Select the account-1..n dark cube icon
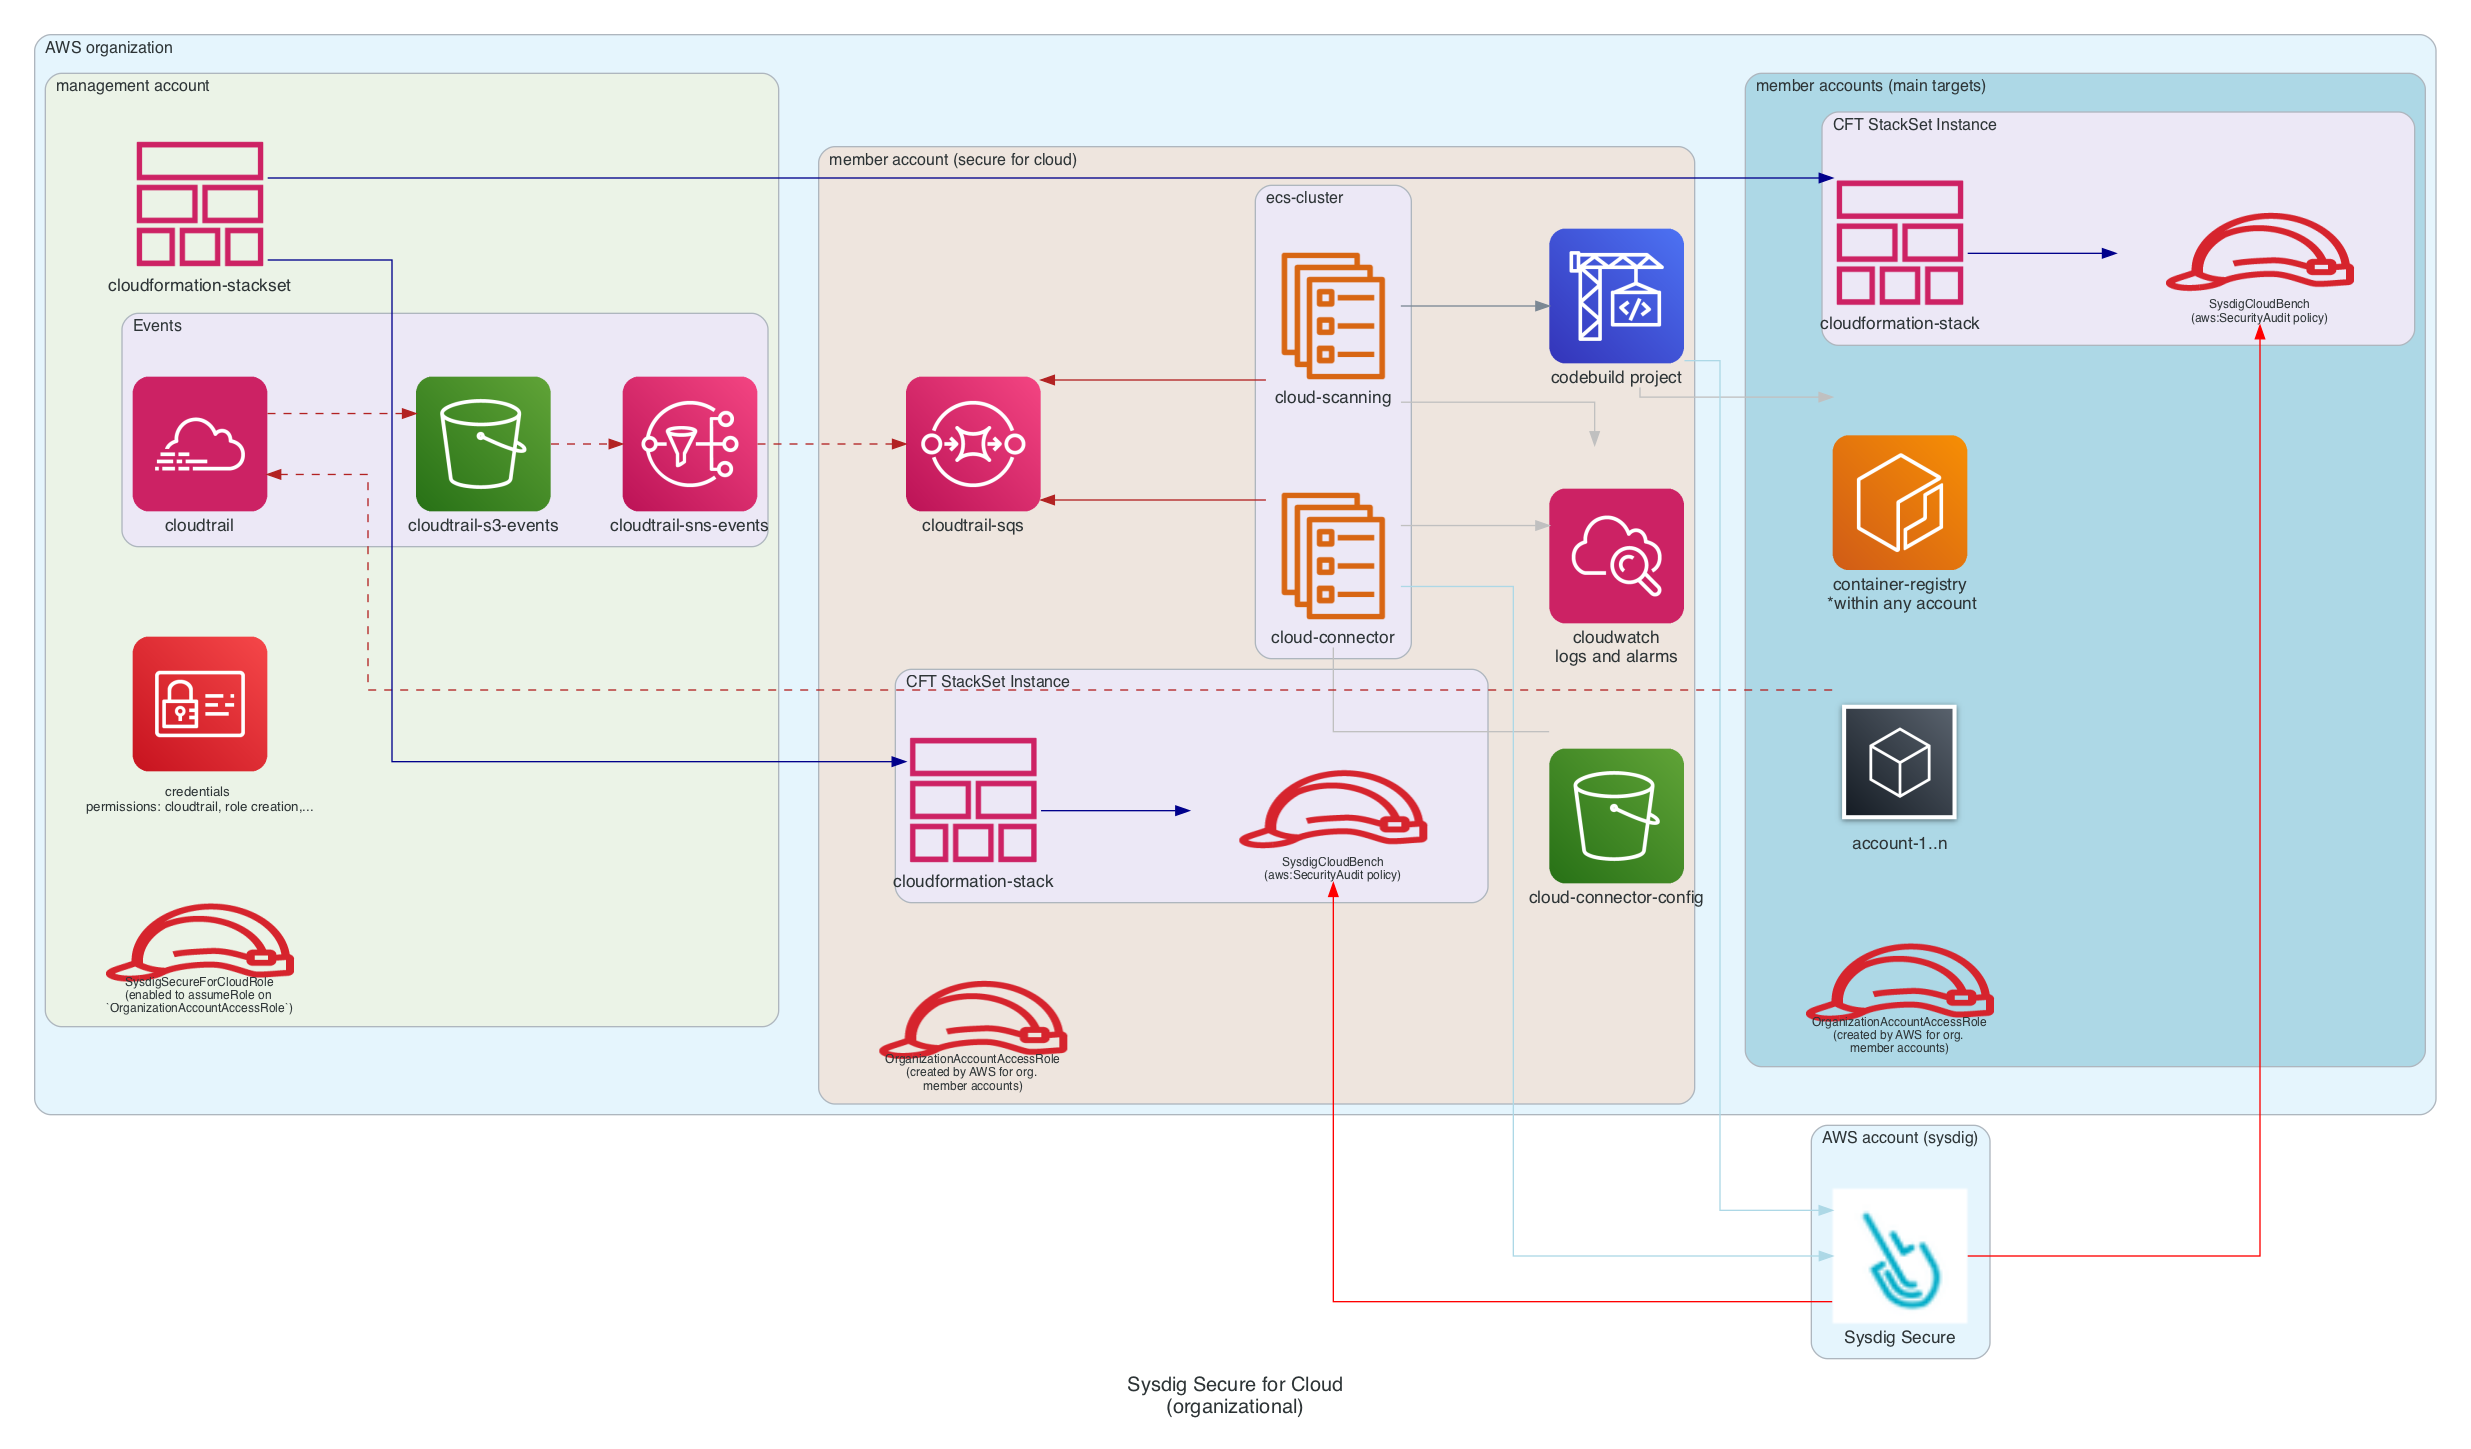The image size is (2471, 1449). click(x=1898, y=762)
